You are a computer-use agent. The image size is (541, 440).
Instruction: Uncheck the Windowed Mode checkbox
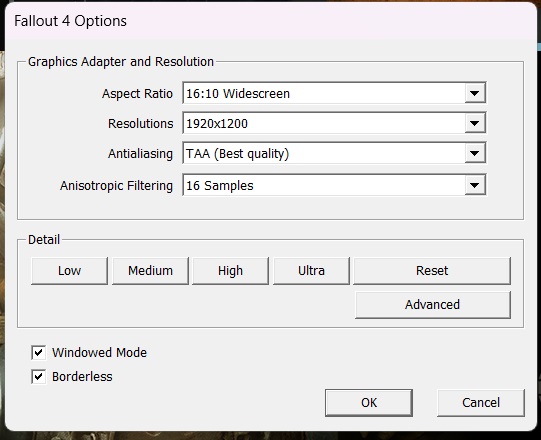[38, 353]
